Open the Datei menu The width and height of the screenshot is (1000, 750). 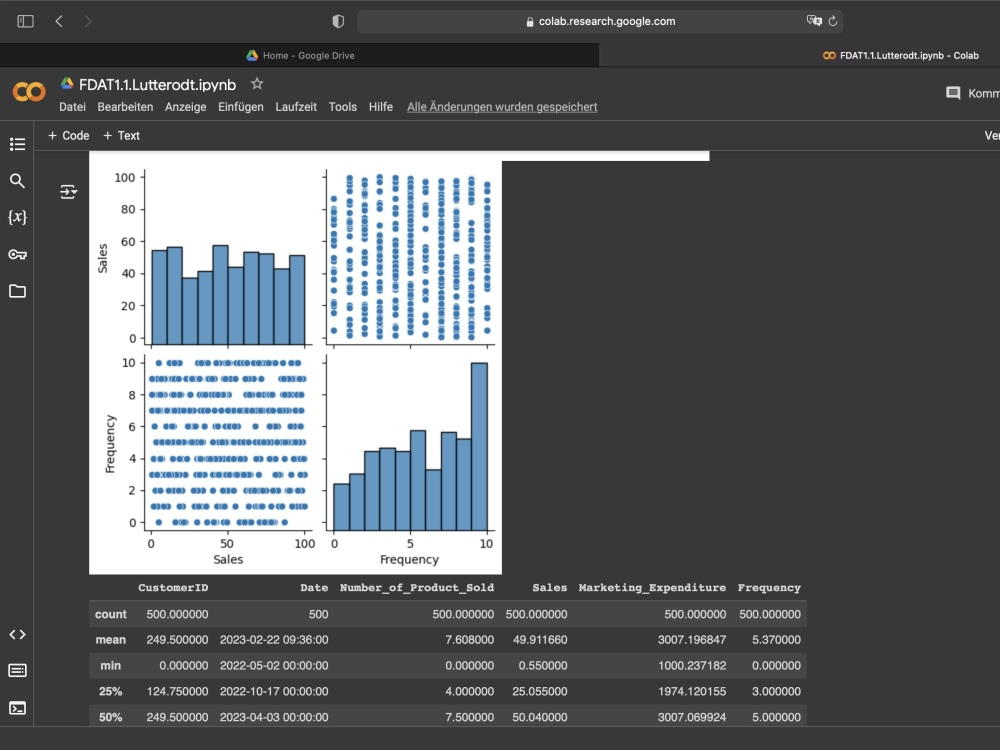(72, 107)
